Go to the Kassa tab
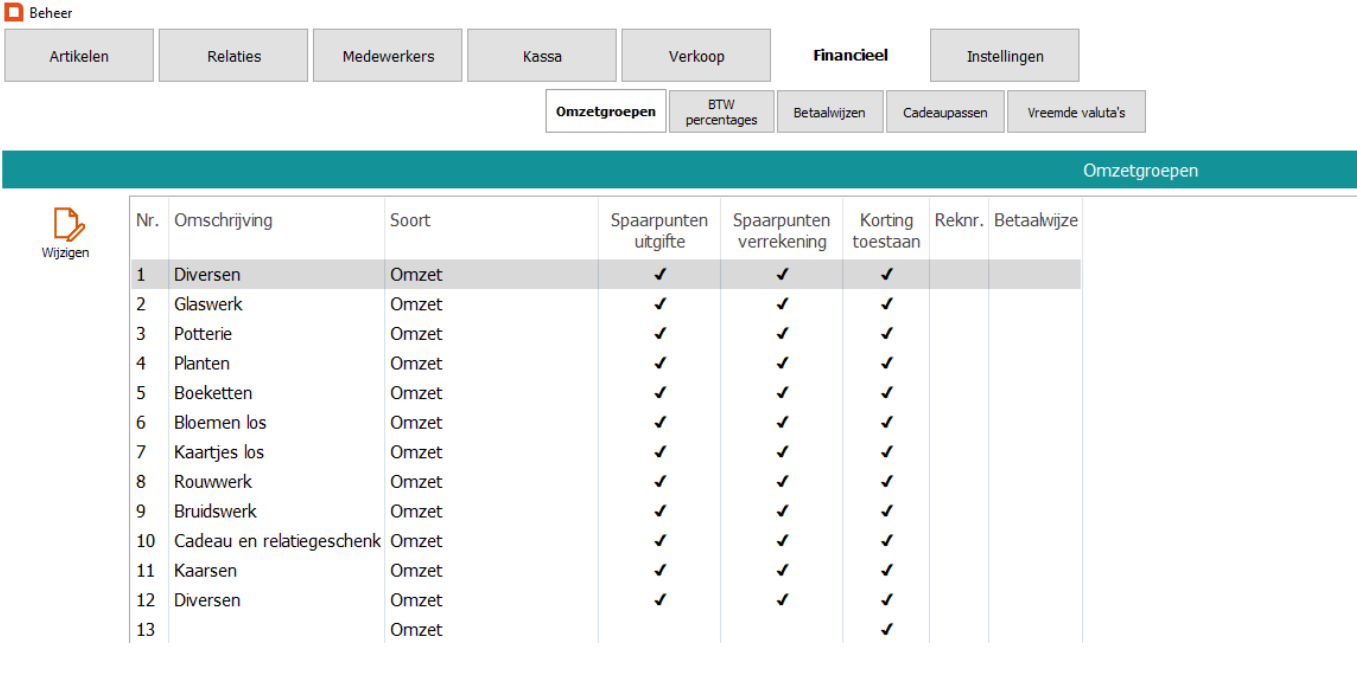 (x=542, y=56)
